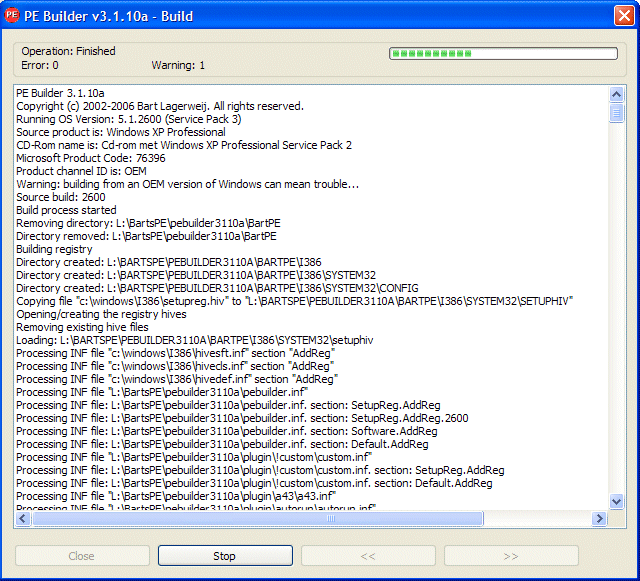Select 'Building registry' log line
640x581 pixels.
[x=54, y=249]
